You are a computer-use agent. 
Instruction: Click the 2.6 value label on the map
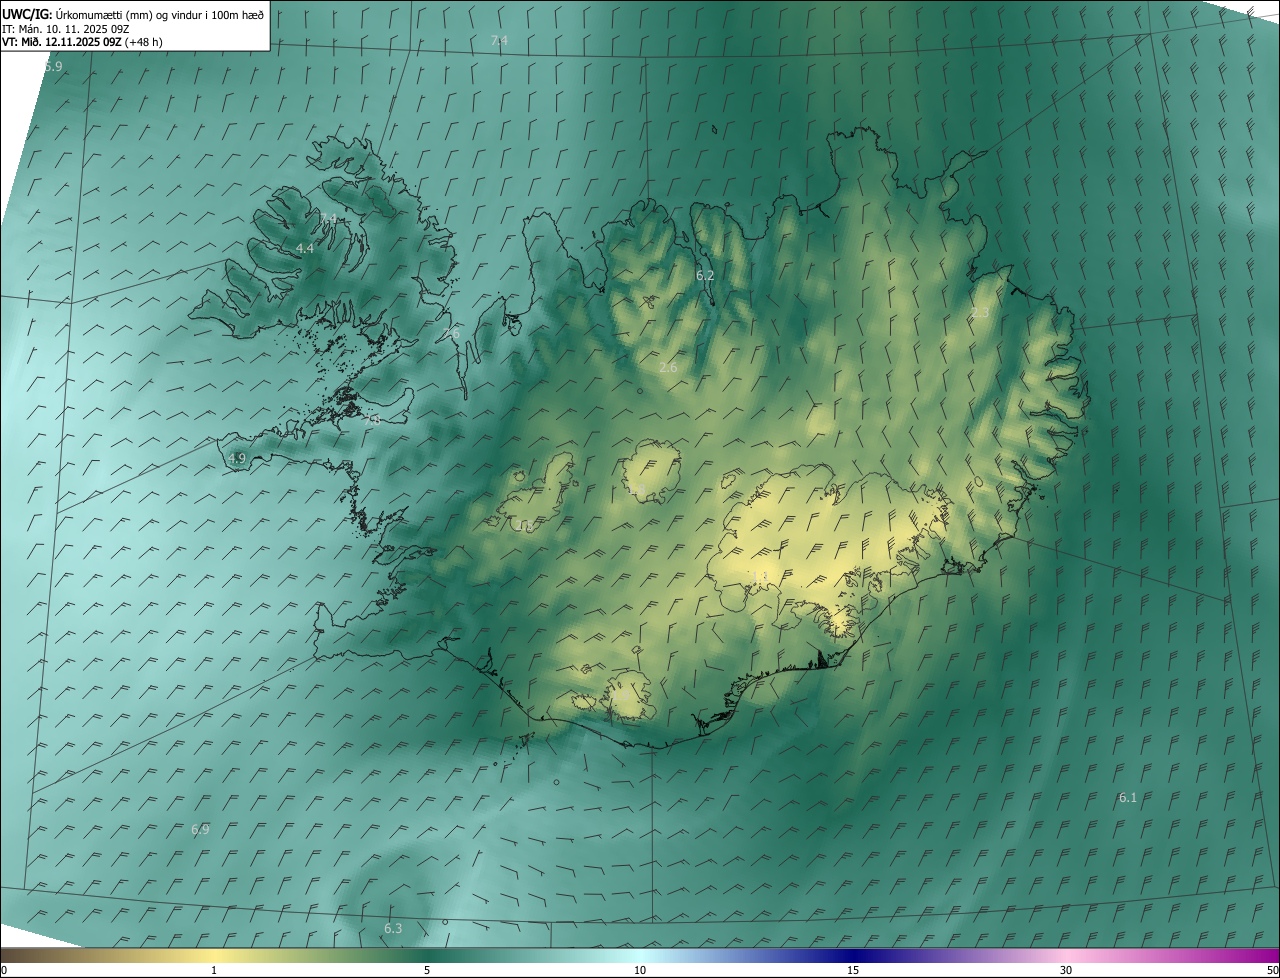pos(668,368)
